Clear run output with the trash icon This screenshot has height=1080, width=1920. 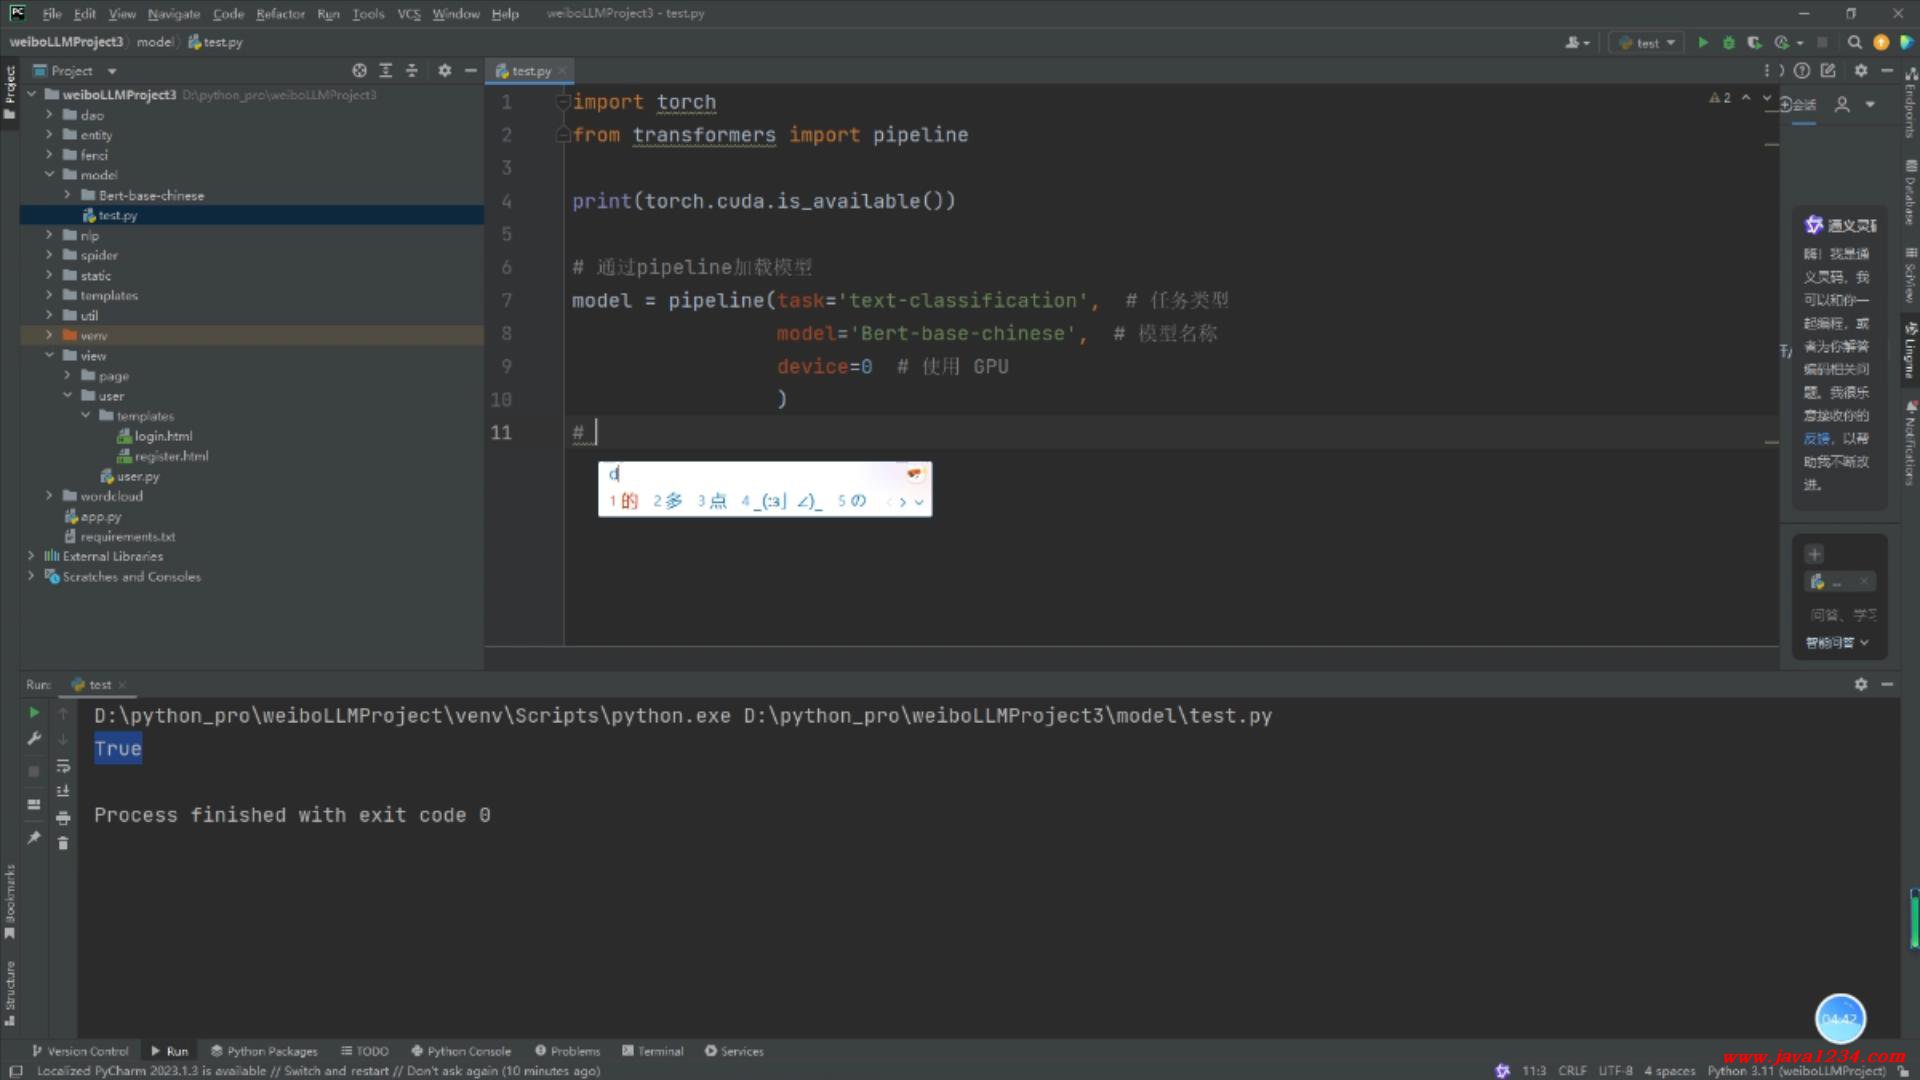click(x=63, y=843)
